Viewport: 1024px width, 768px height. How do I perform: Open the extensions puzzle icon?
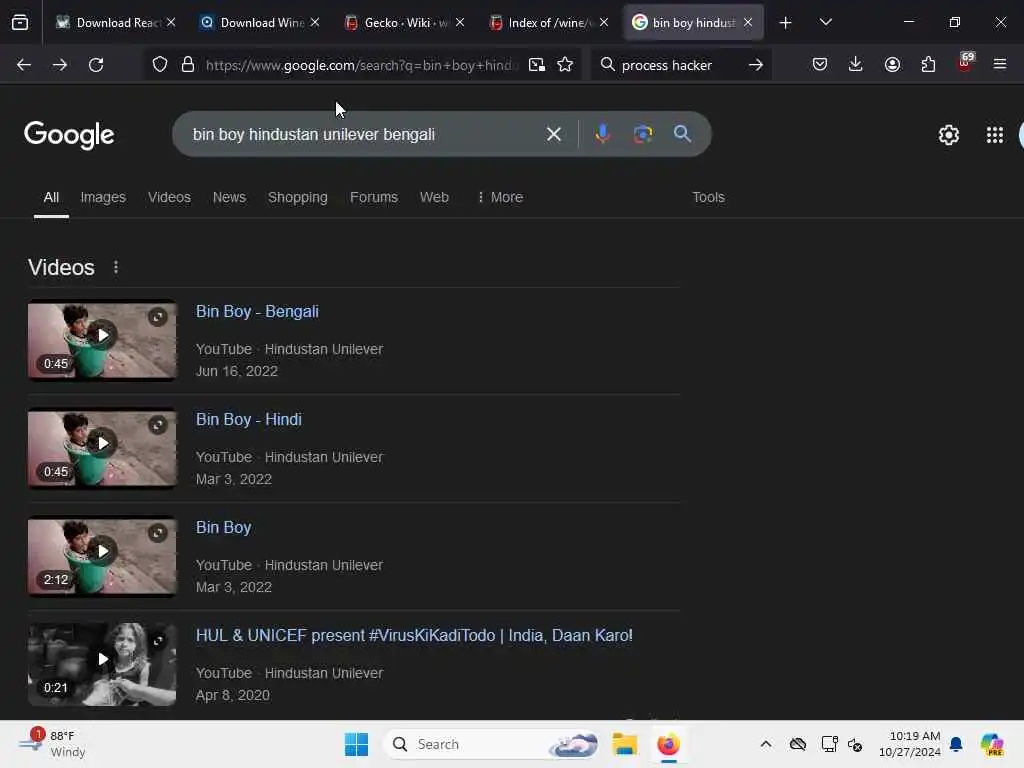(928, 65)
